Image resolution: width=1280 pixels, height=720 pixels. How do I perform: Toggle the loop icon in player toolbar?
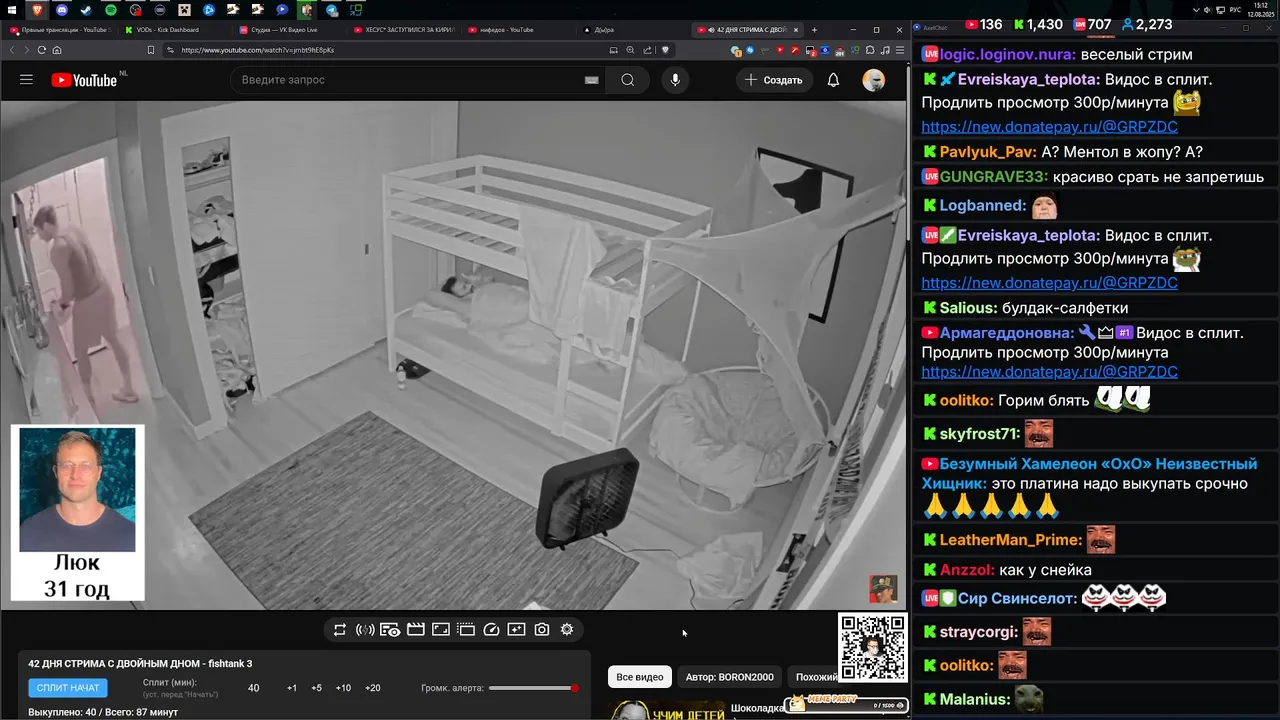(x=340, y=629)
